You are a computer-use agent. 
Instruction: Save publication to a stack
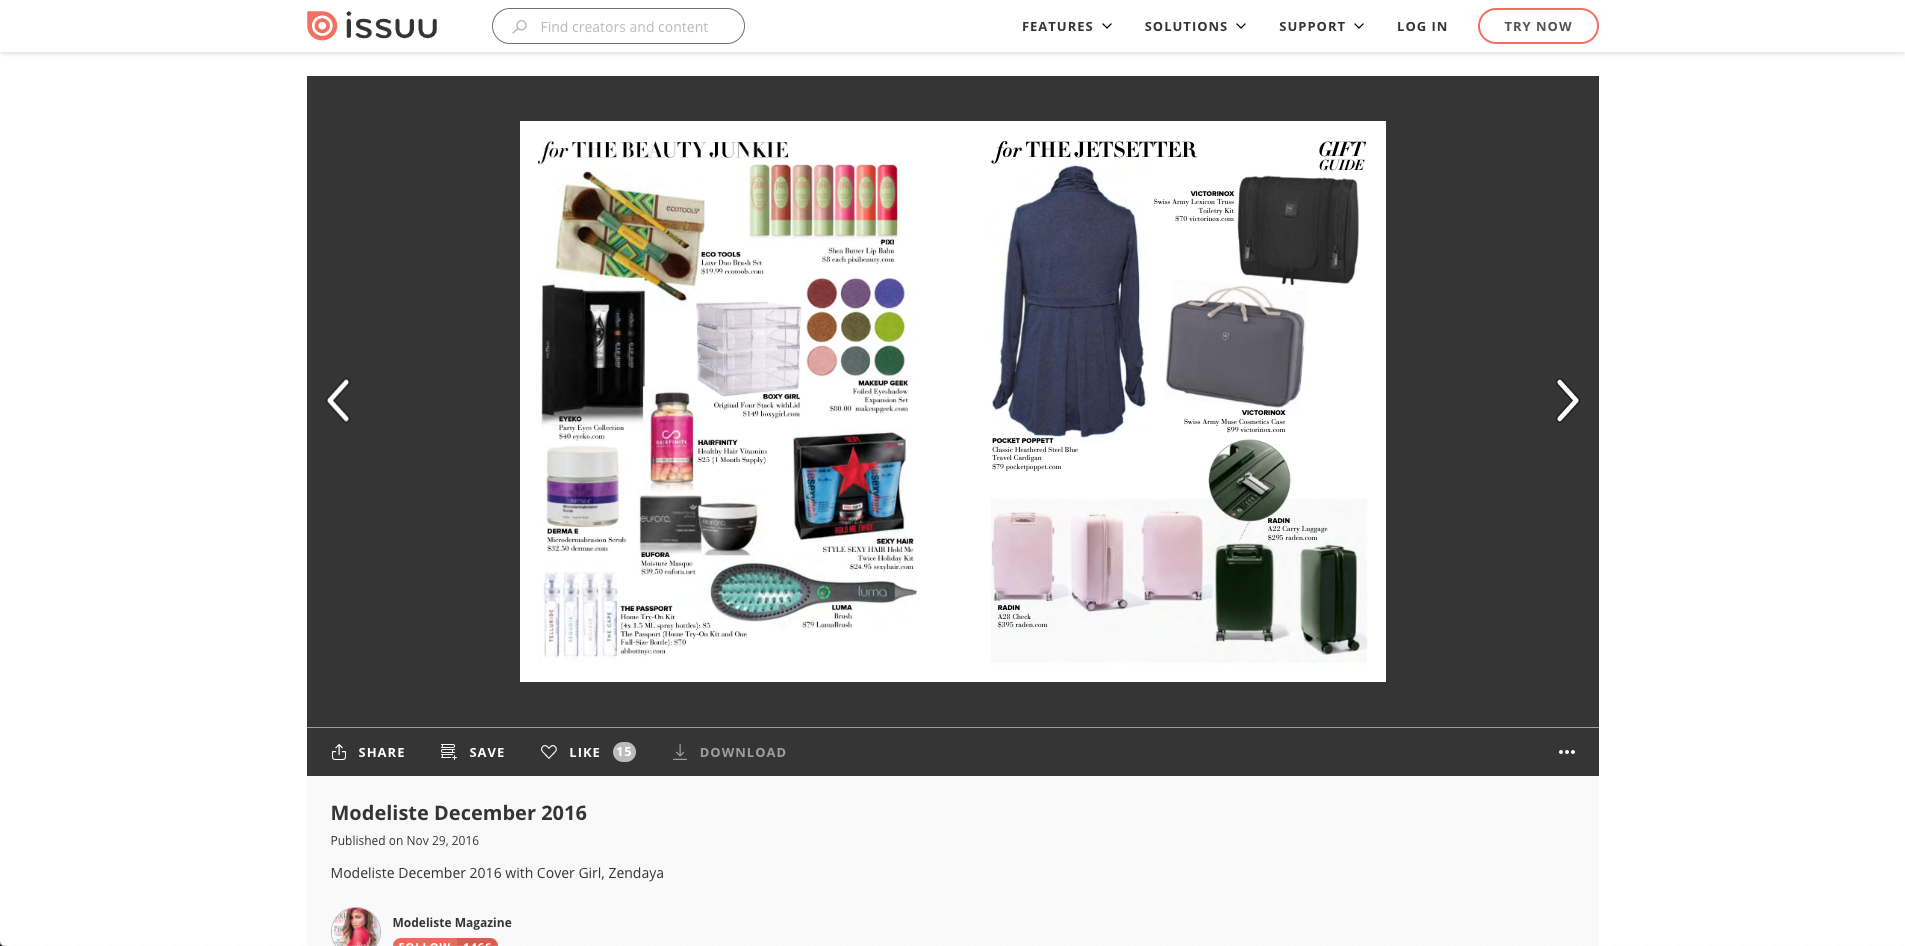pyautogui.click(x=473, y=752)
